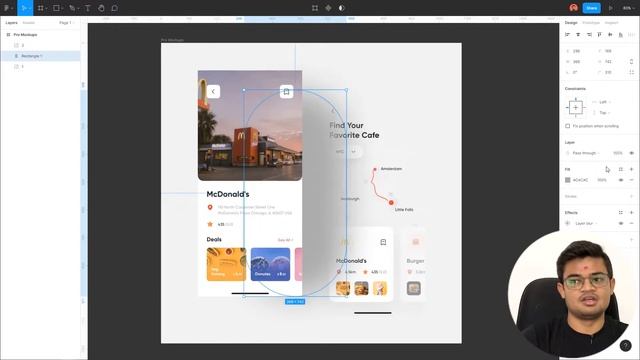Screen dimensions: 640x360
Task: Select the Text tool
Action: (87, 8)
